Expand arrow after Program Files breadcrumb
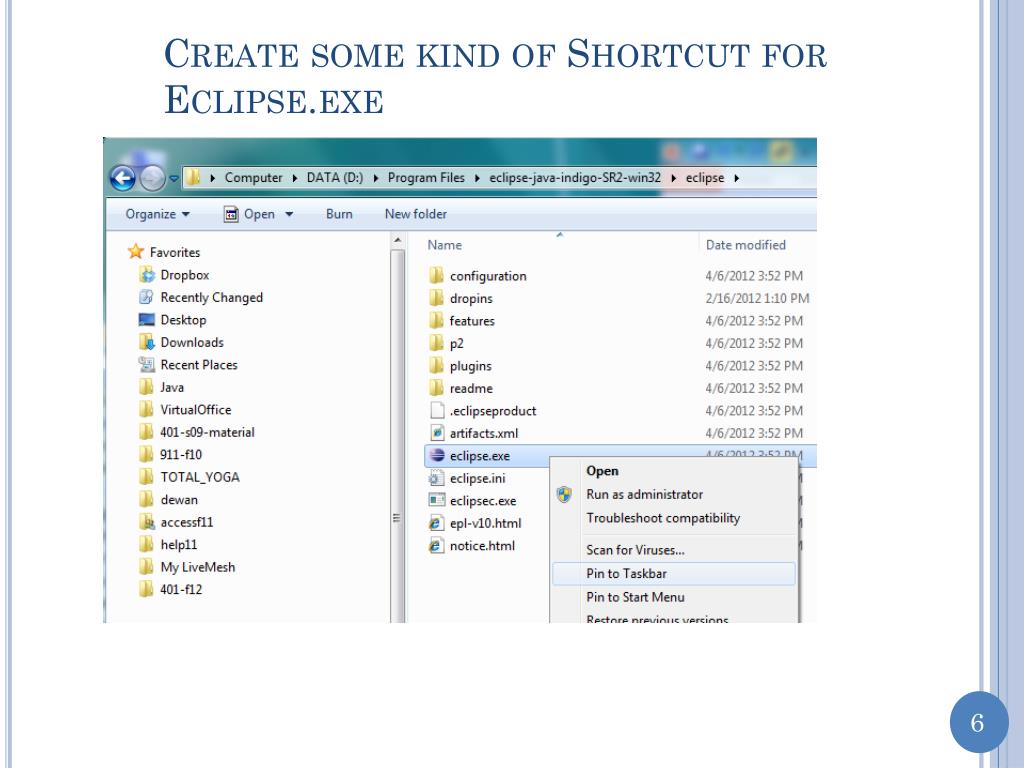Screen dimensions: 1024x768 (x=477, y=178)
